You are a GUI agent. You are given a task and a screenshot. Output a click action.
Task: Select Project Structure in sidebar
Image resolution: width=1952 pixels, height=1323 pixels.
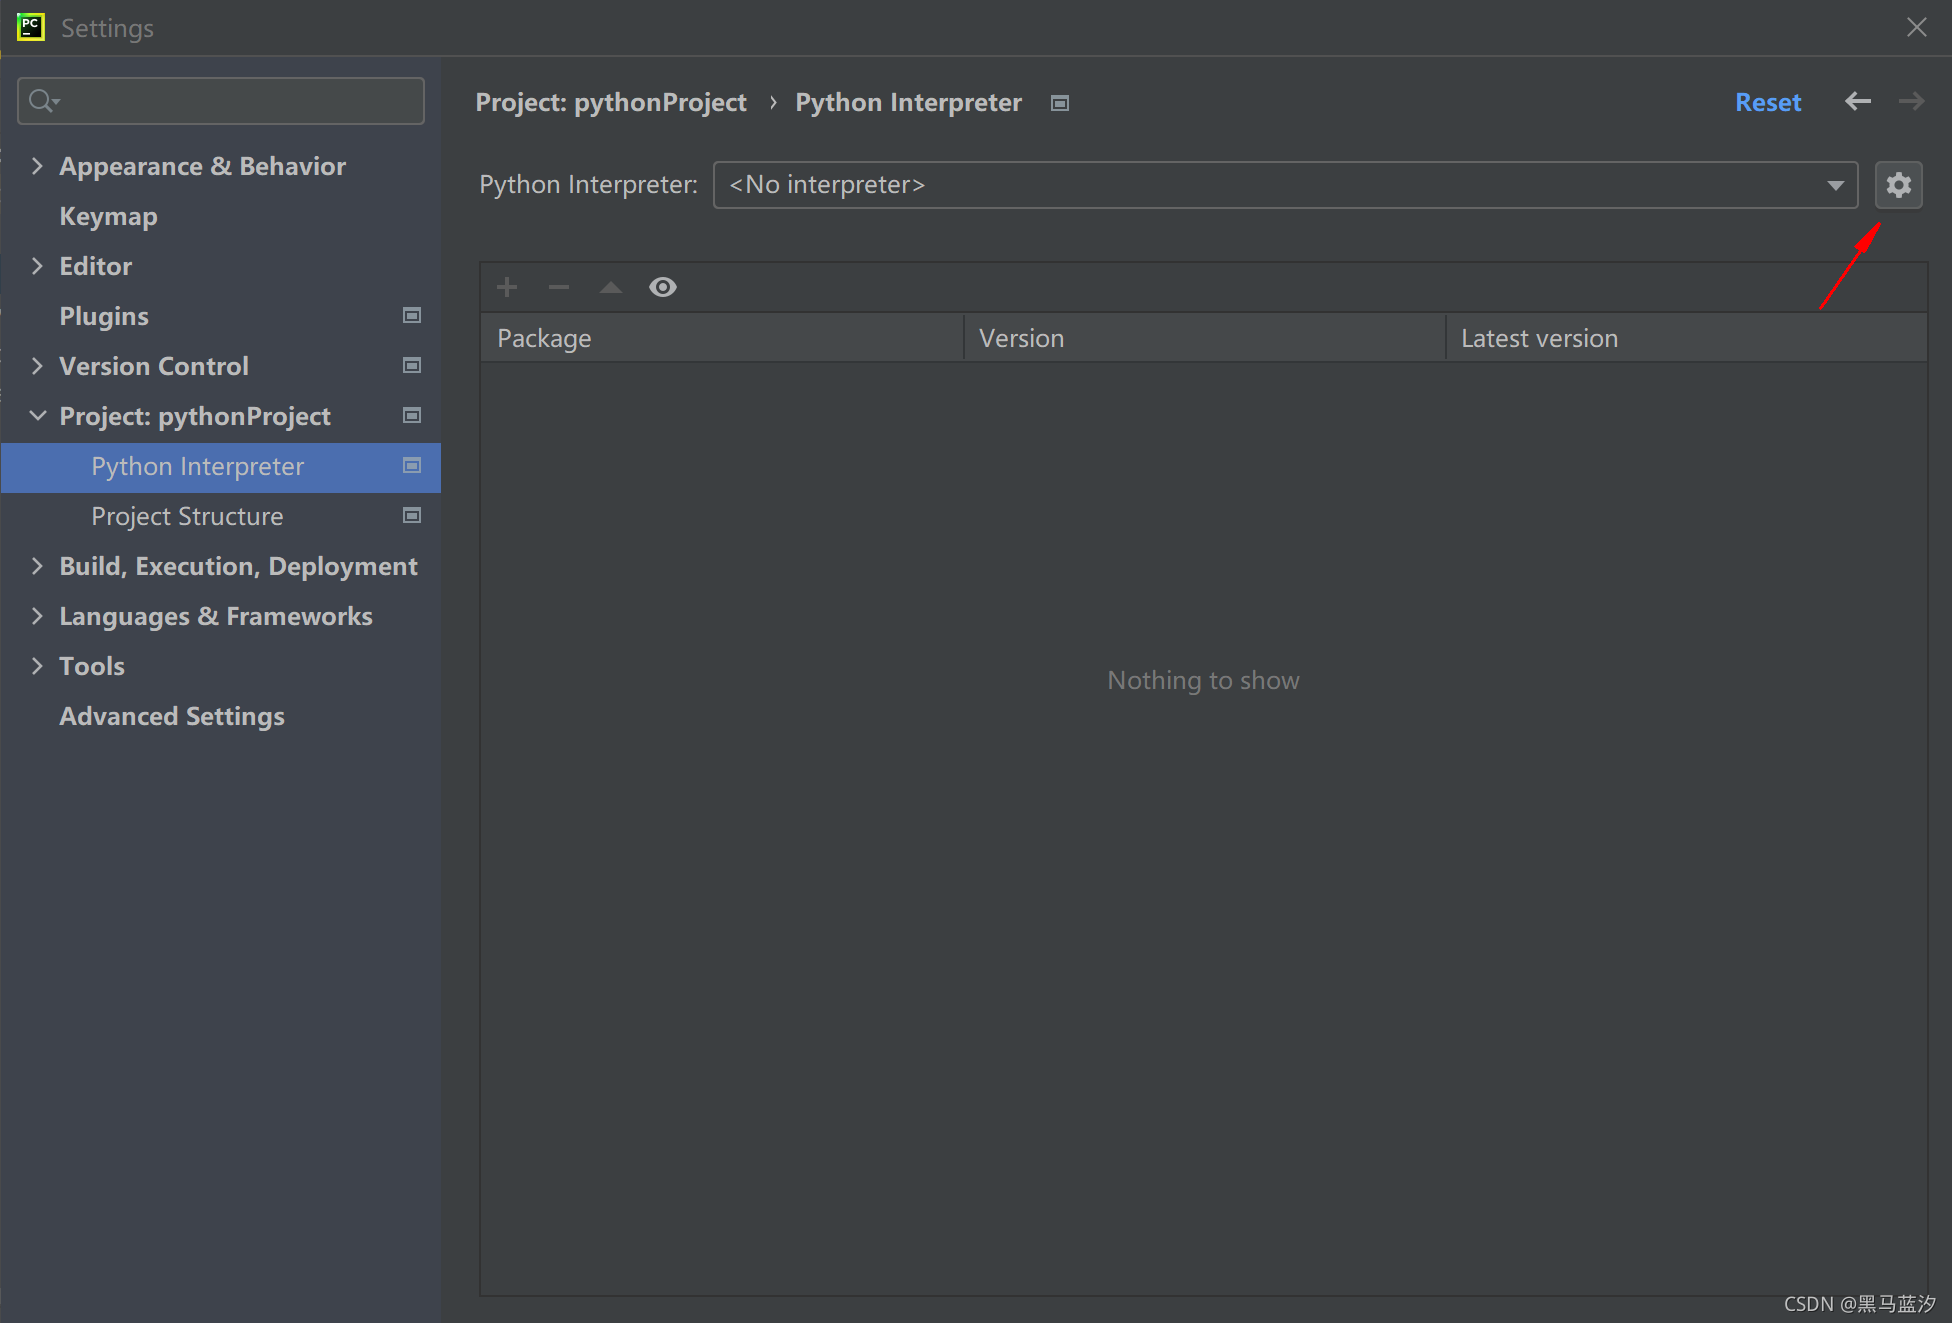click(x=187, y=516)
